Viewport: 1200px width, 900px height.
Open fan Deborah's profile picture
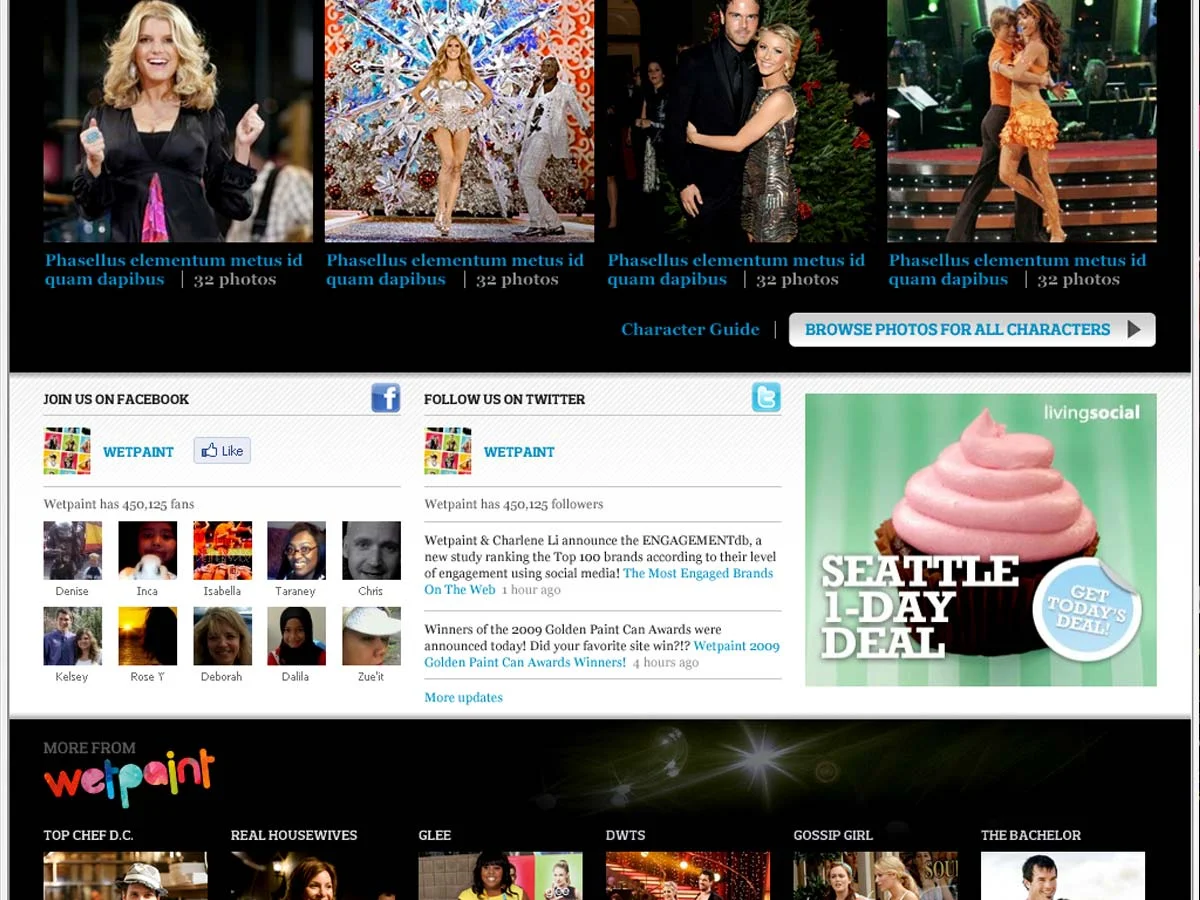222,636
